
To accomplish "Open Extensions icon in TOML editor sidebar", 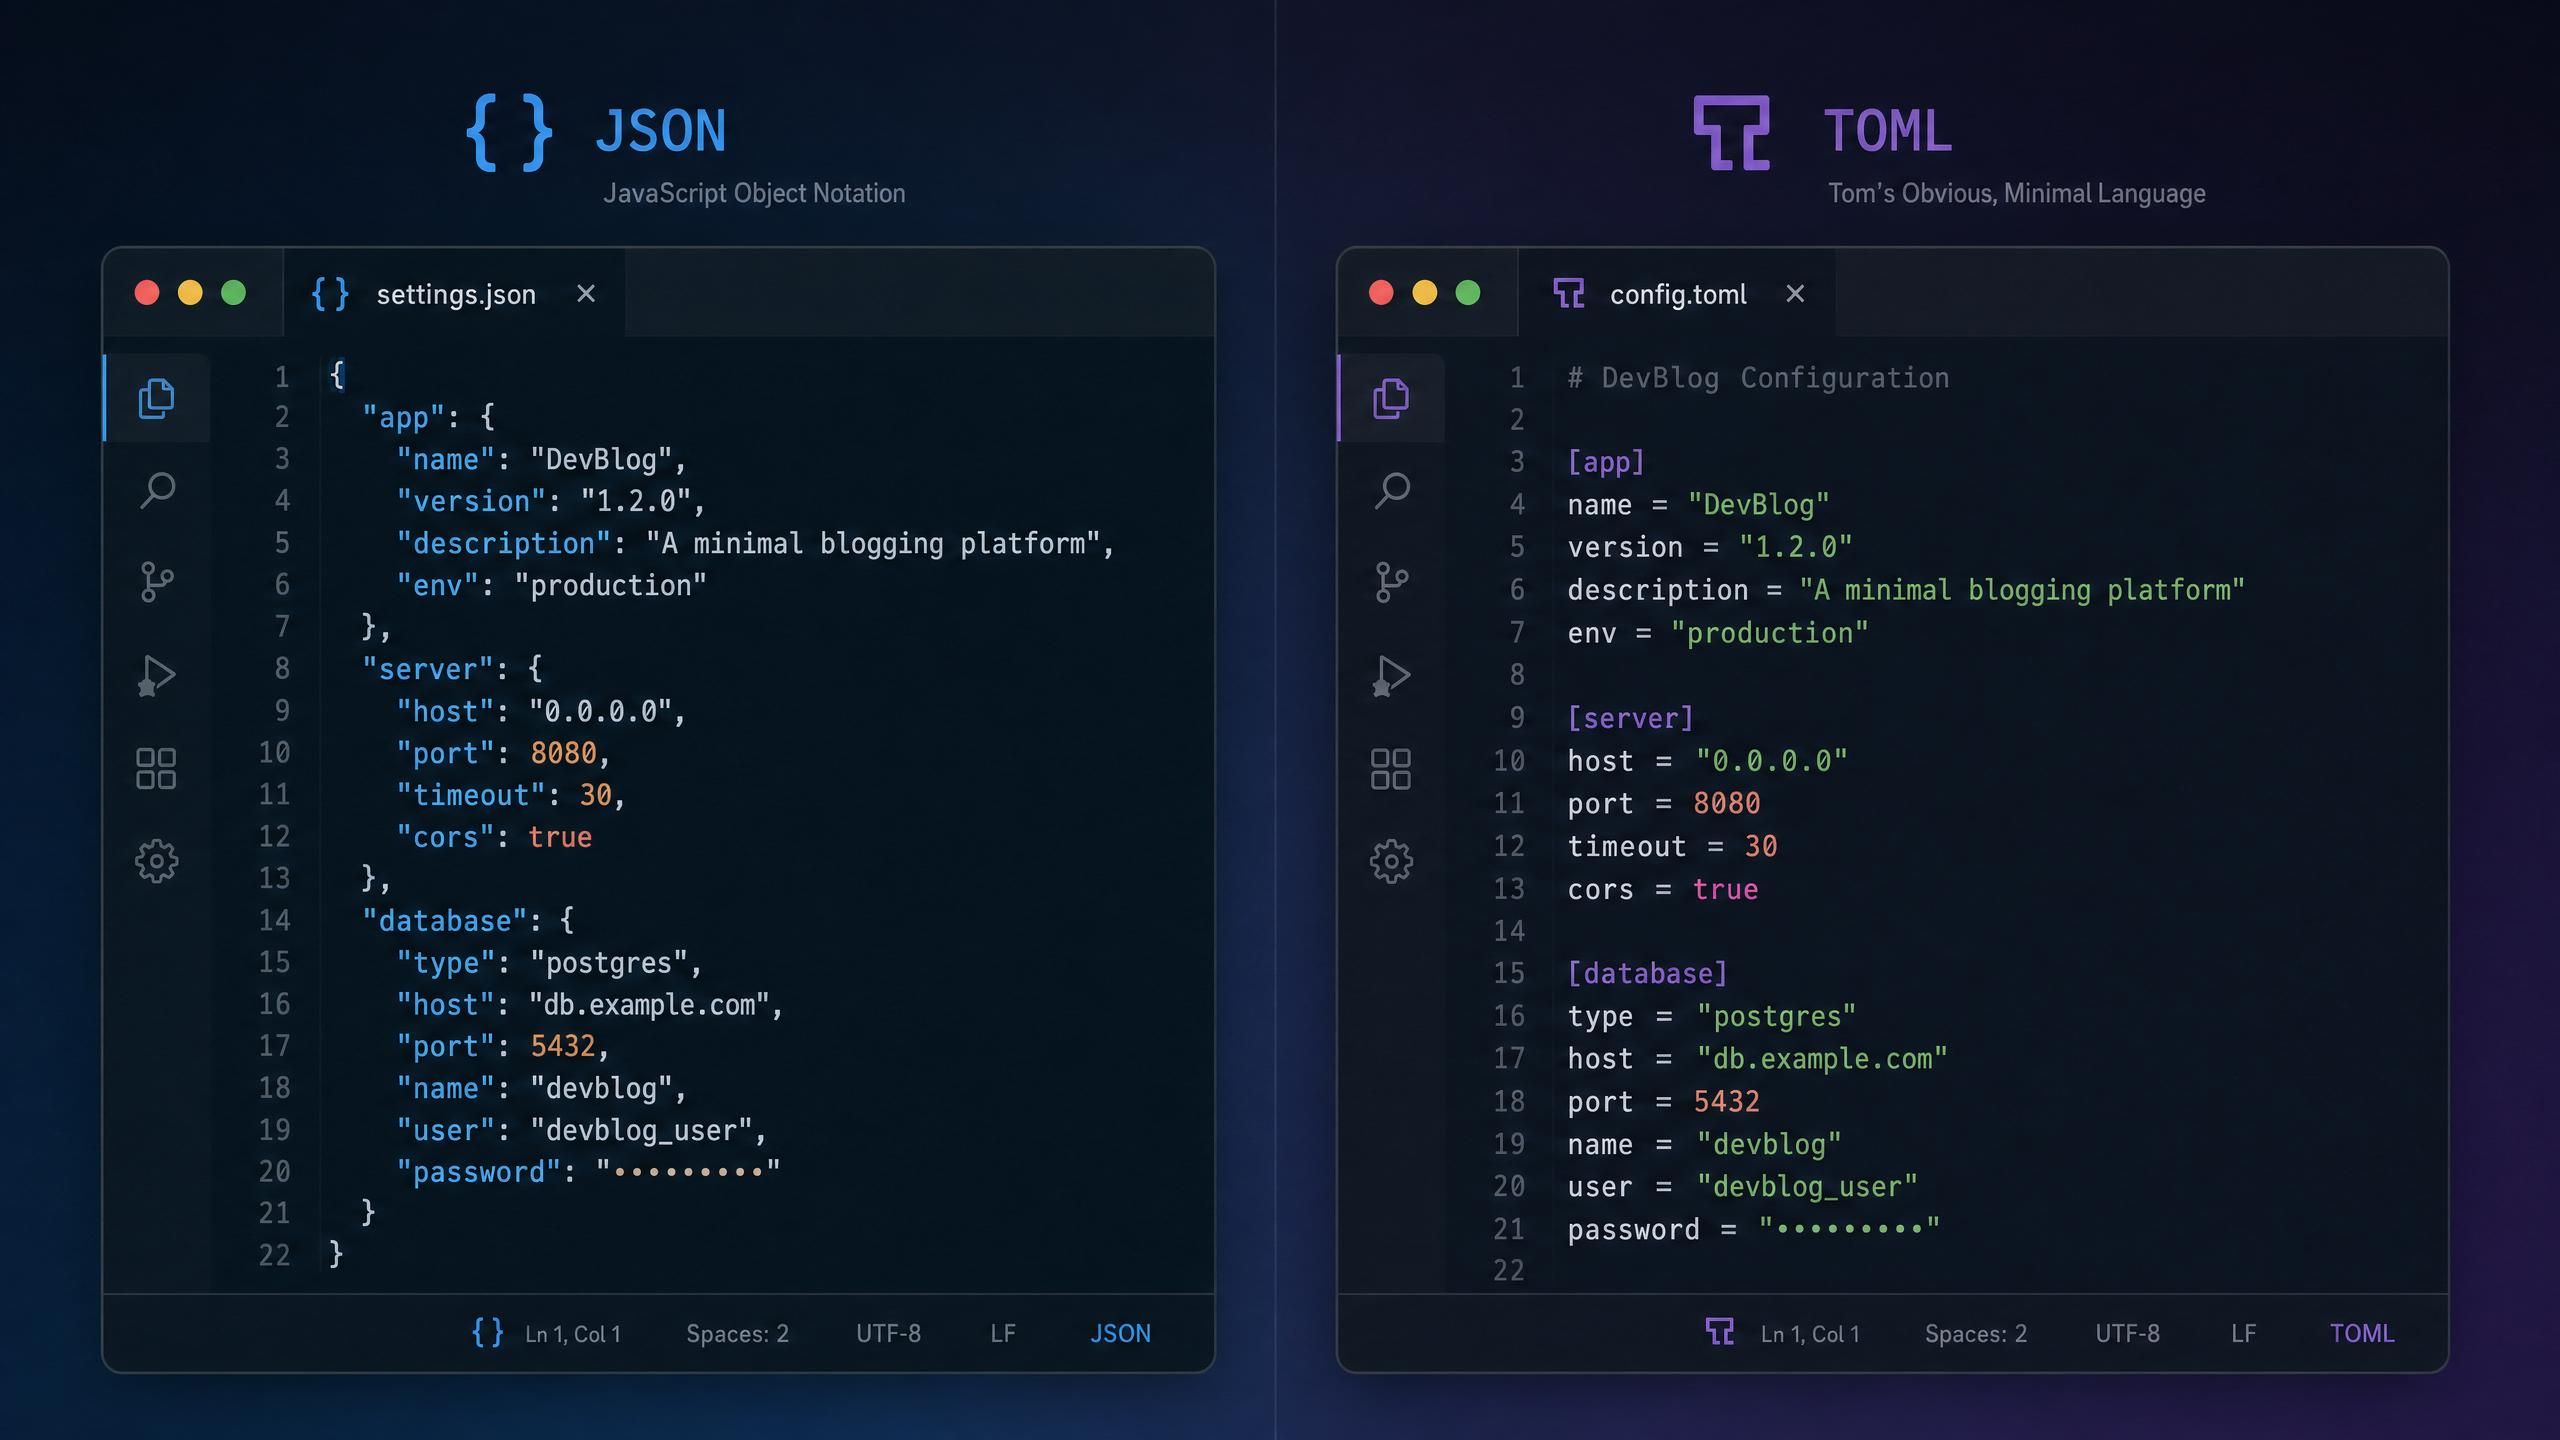I will click(1391, 768).
